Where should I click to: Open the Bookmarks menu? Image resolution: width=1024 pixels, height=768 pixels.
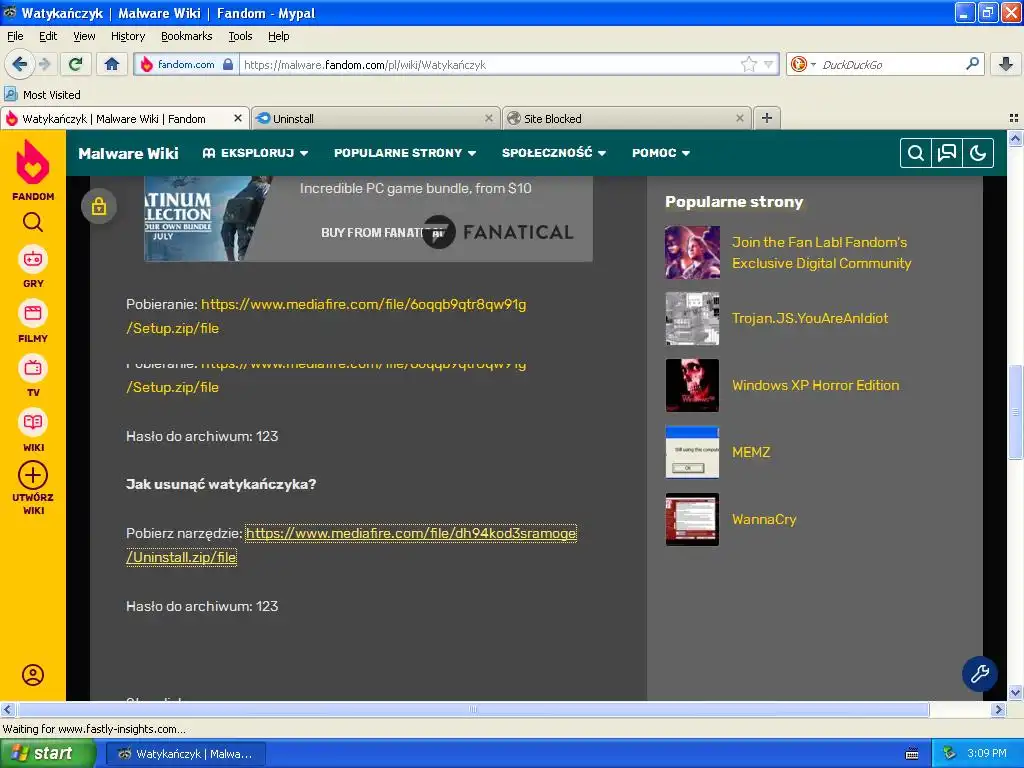click(x=186, y=36)
